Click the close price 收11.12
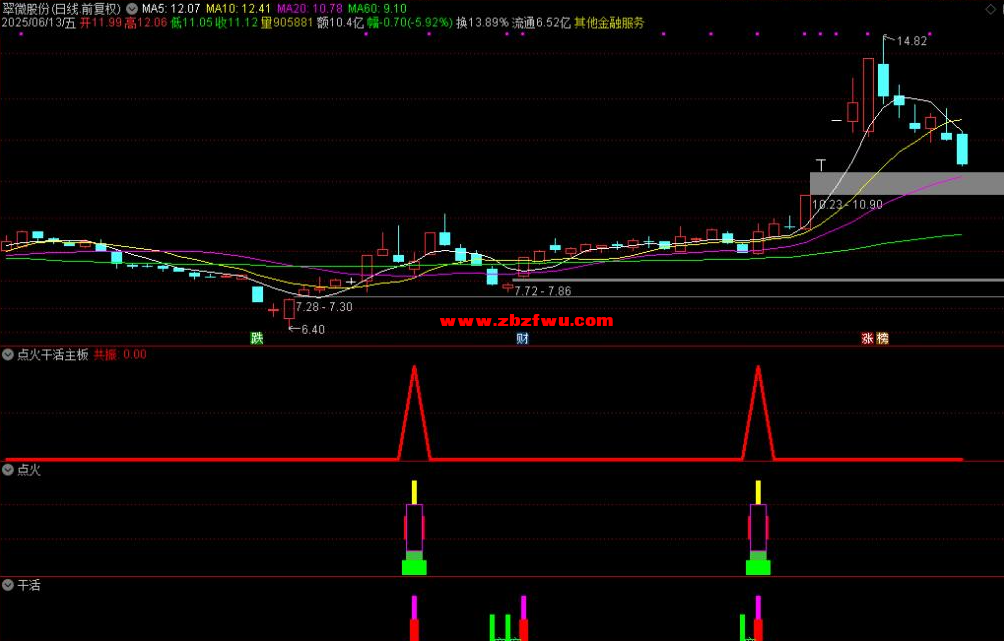1004x641 pixels. (236, 23)
